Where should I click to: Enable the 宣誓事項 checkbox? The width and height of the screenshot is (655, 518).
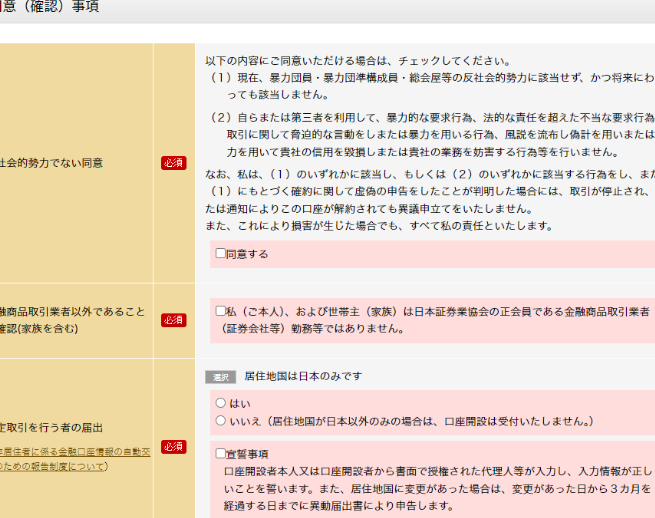point(221,453)
